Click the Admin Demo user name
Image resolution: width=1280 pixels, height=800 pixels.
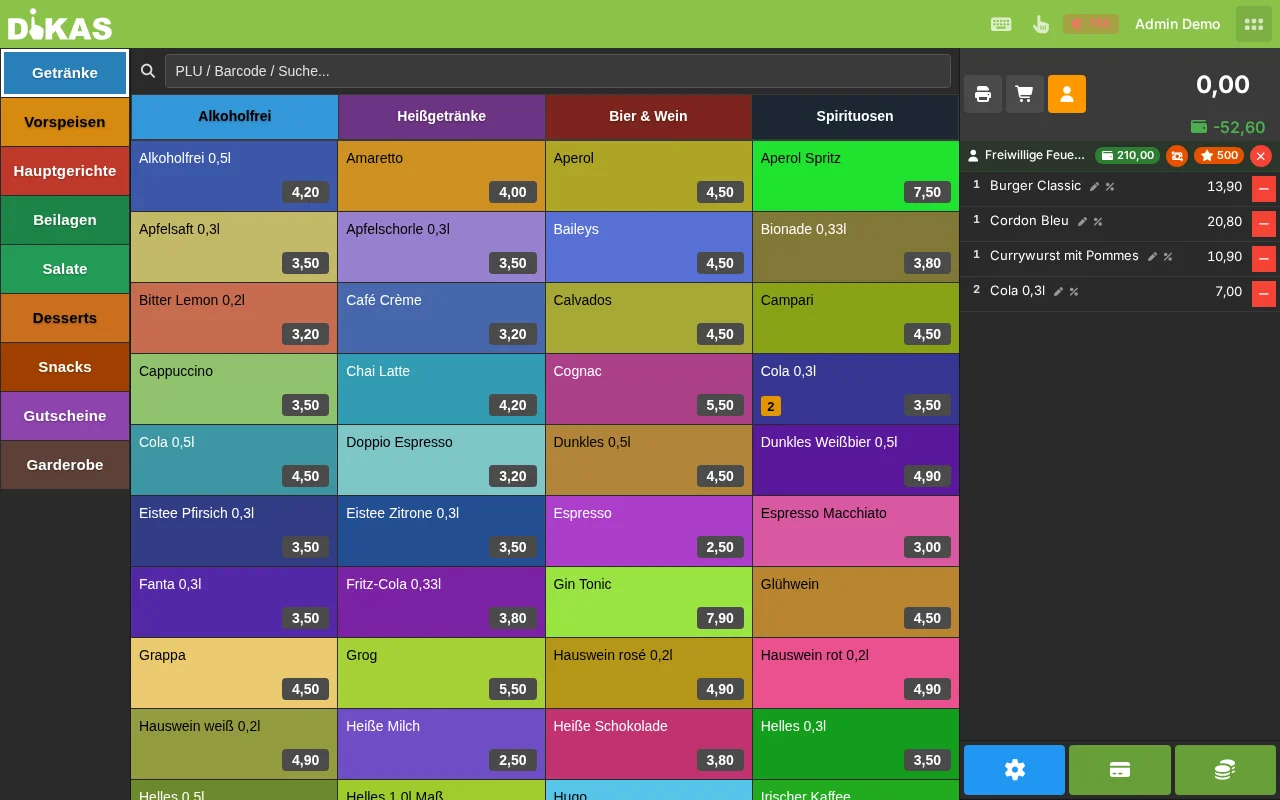coord(1177,24)
